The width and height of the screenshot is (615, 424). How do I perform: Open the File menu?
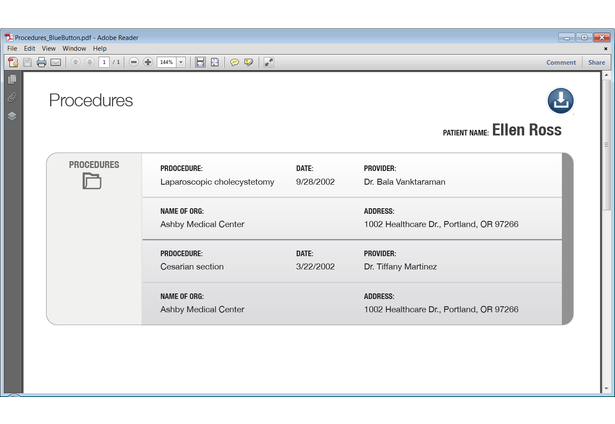point(12,48)
